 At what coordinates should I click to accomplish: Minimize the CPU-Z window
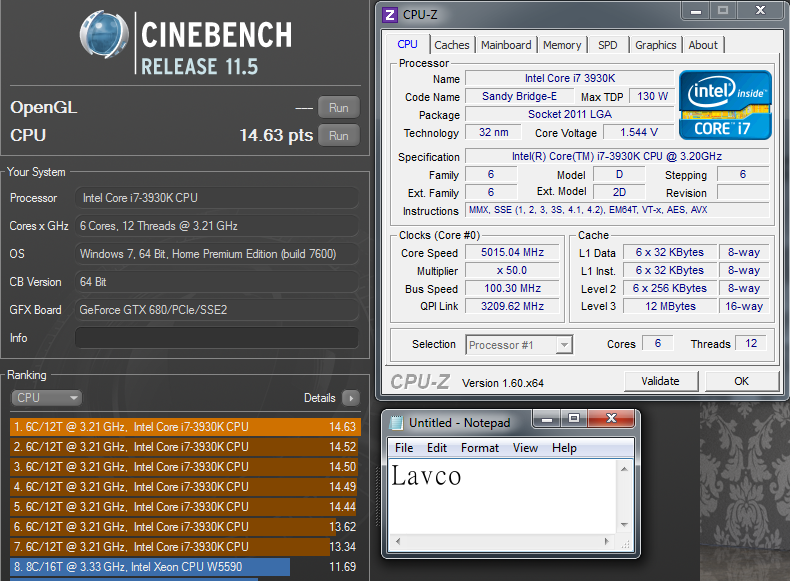click(696, 11)
